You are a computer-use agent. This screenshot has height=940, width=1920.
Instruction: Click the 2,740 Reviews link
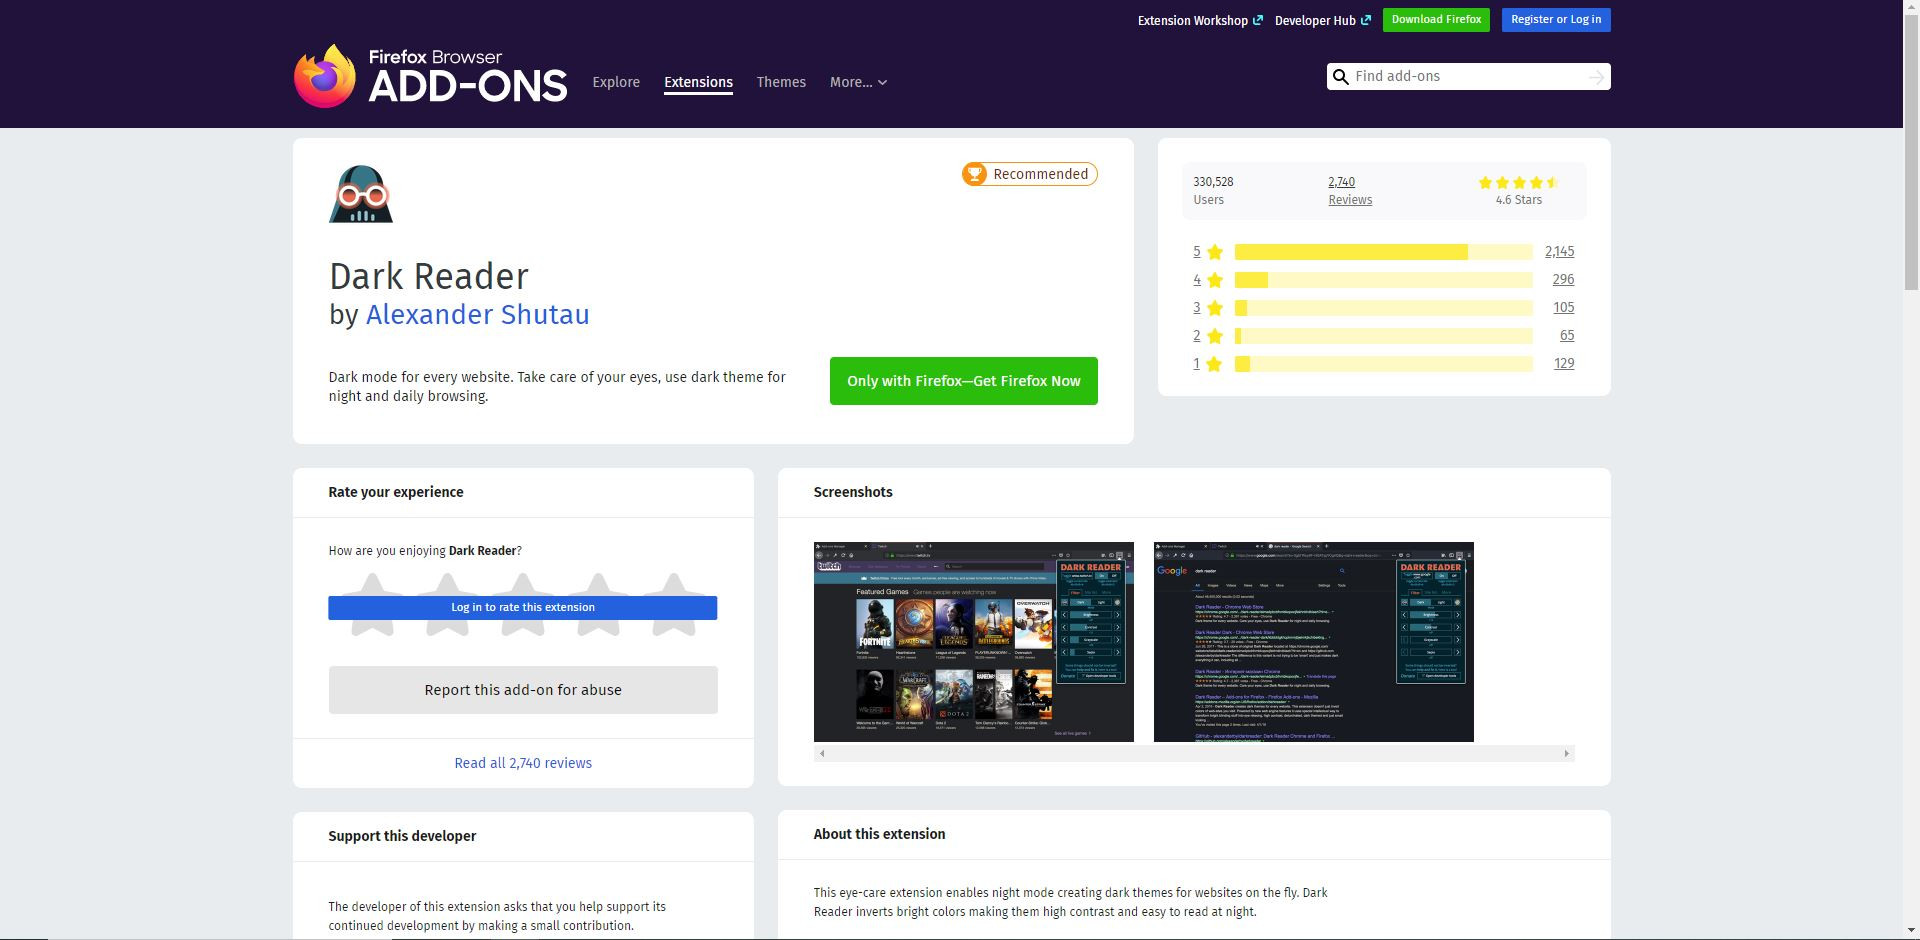[x=1350, y=191]
